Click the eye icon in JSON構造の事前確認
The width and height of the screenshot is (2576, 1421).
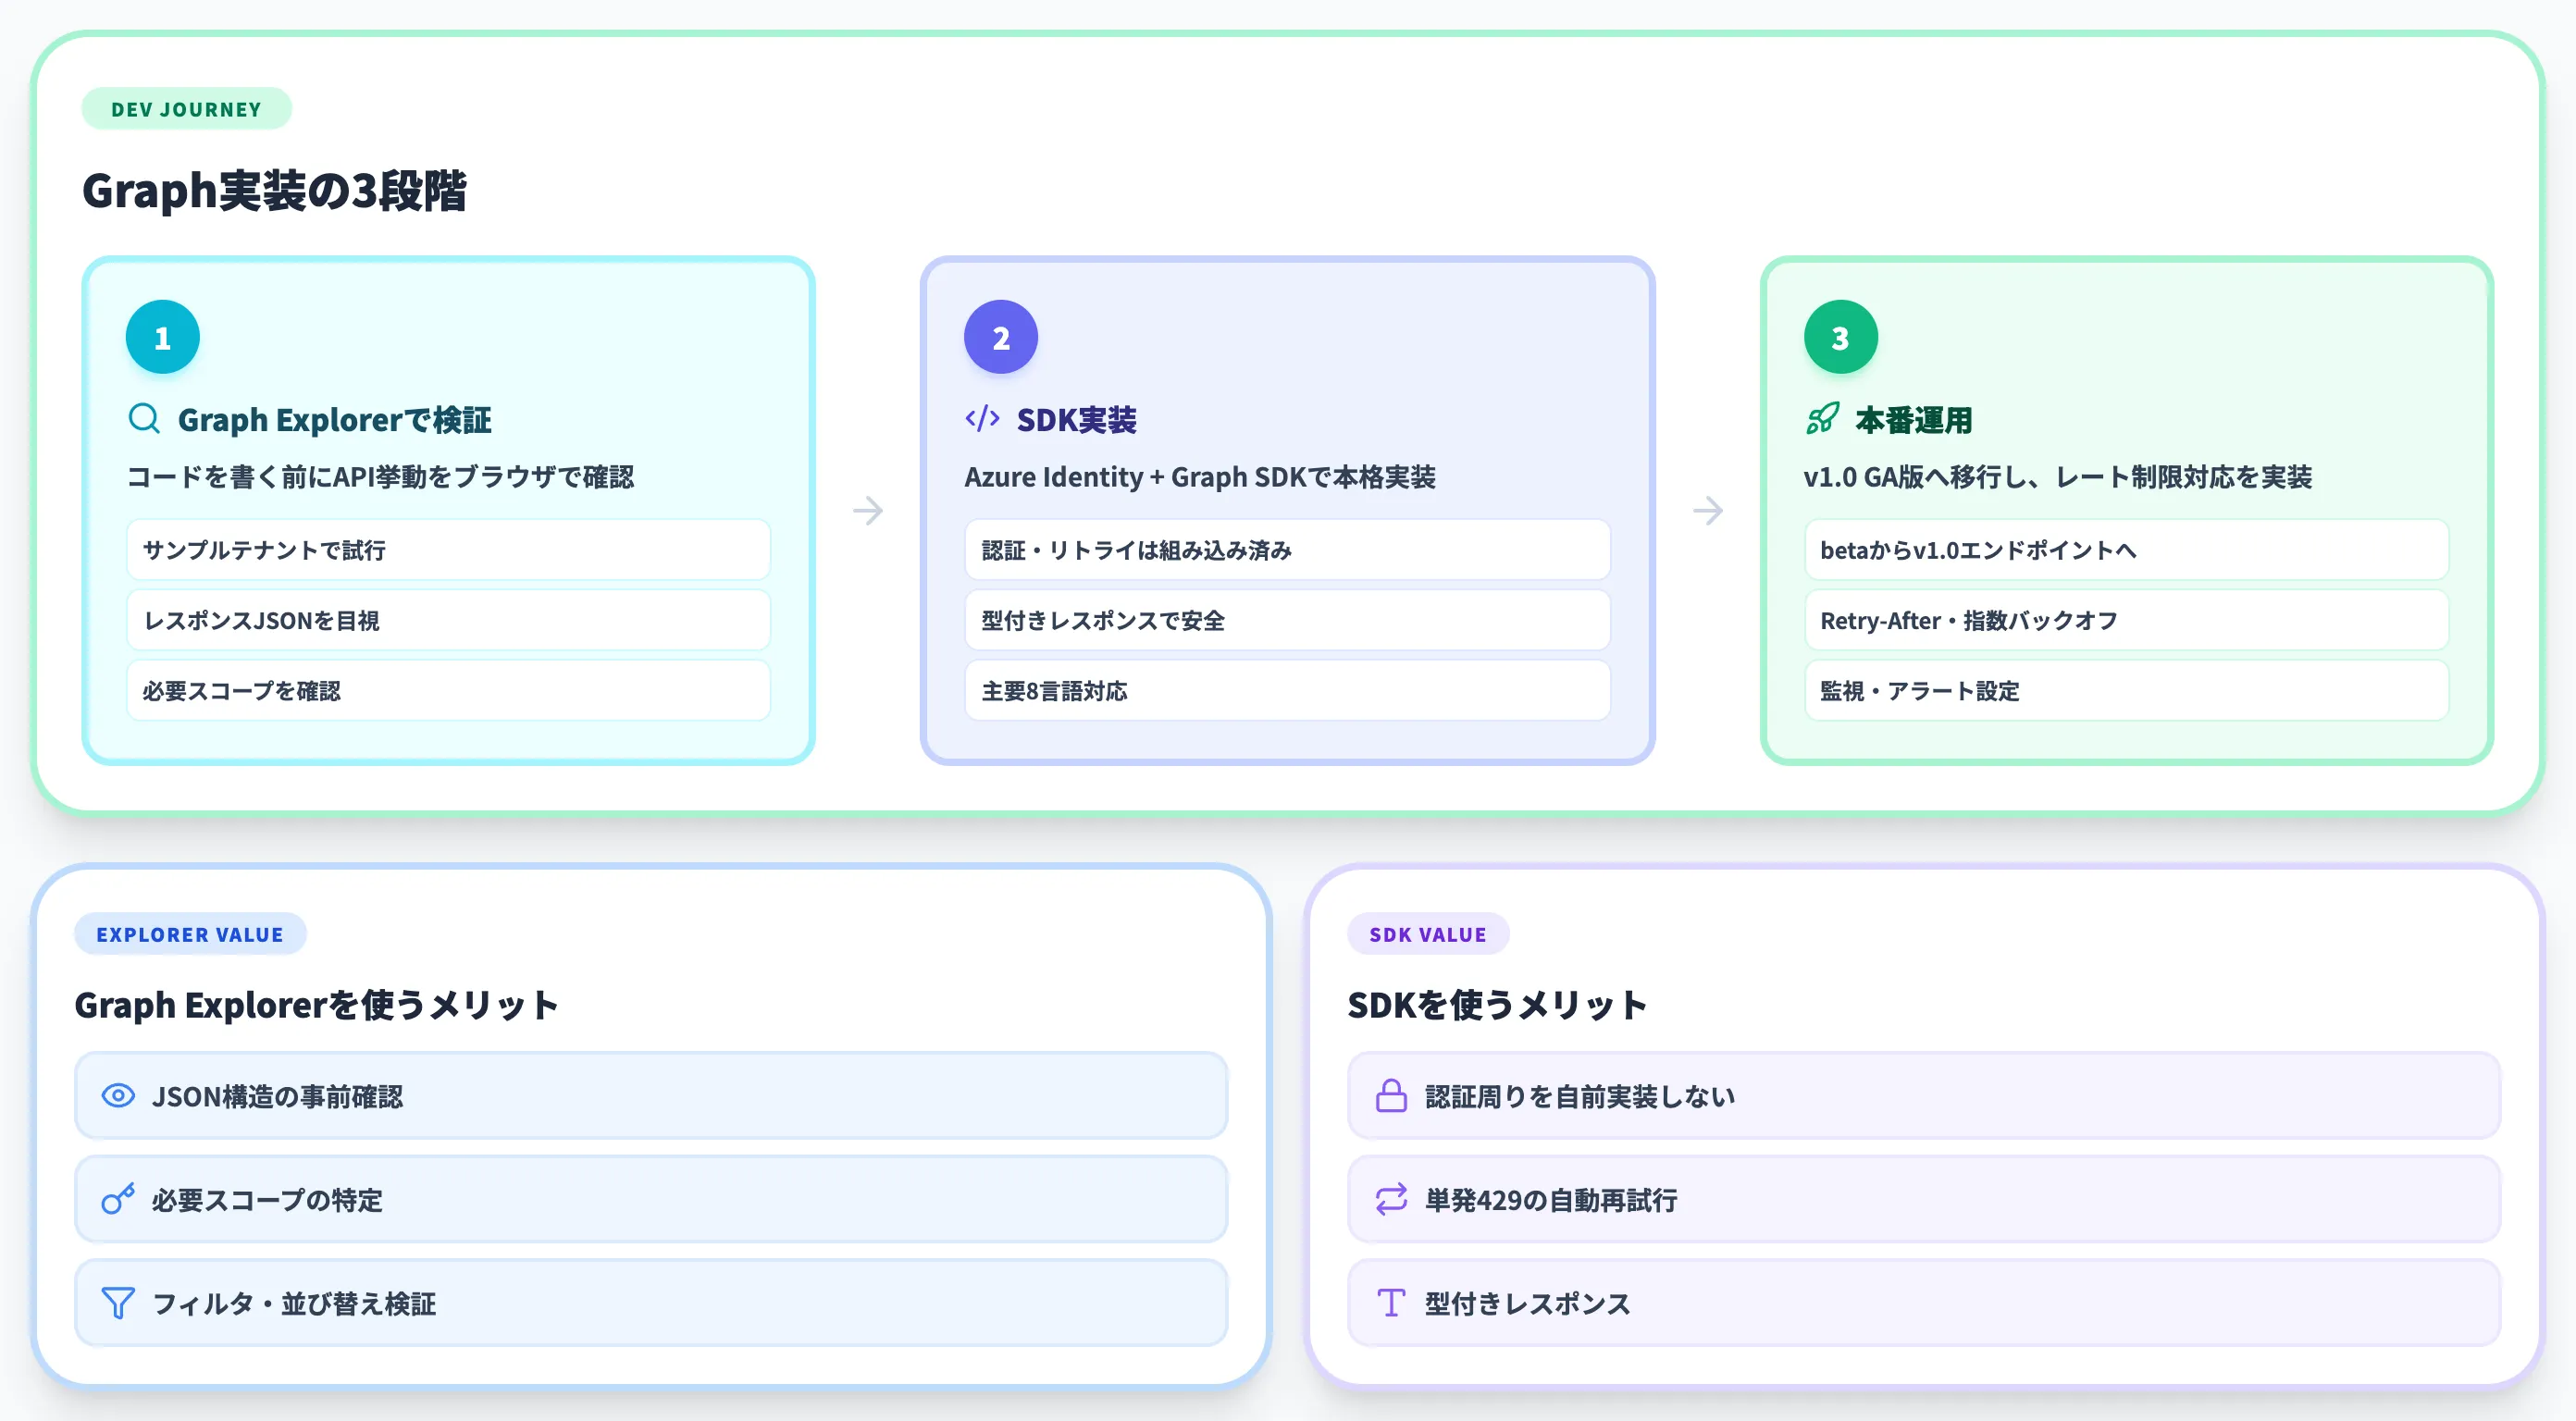tap(118, 1095)
